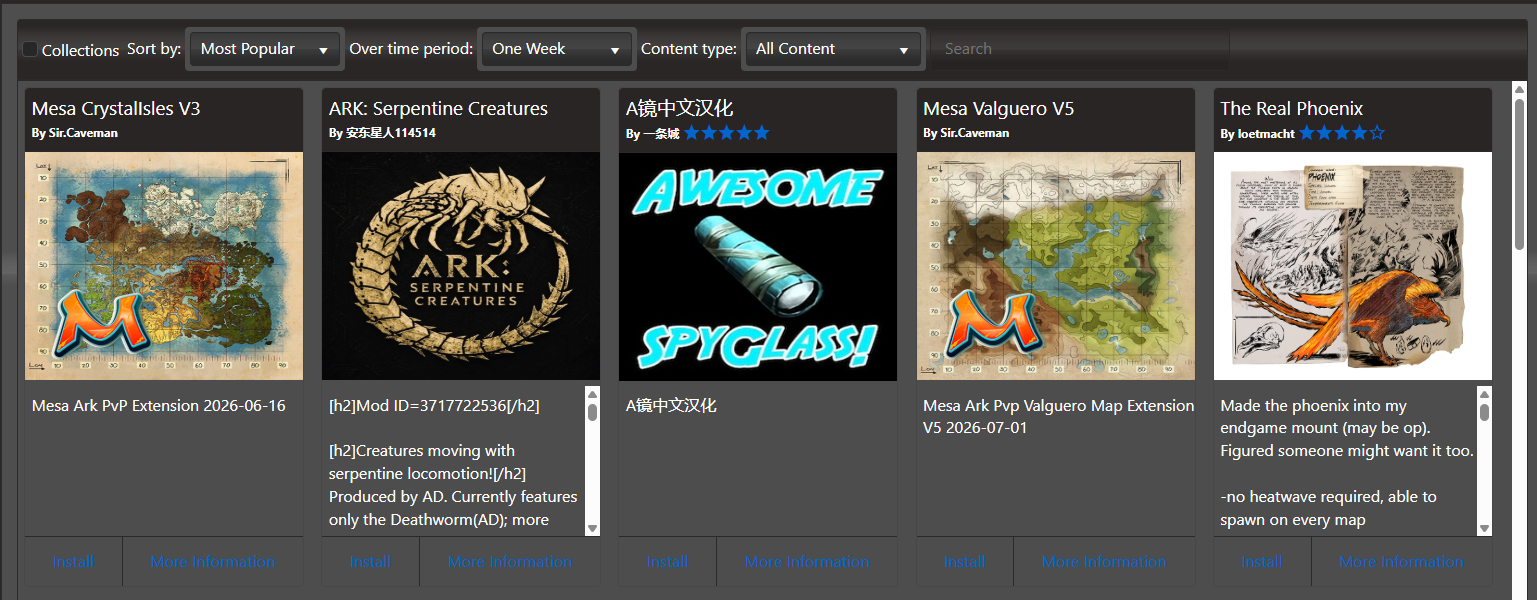Open the One Week time period dropdown
The image size is (1537, 600).
click(556, 49)
